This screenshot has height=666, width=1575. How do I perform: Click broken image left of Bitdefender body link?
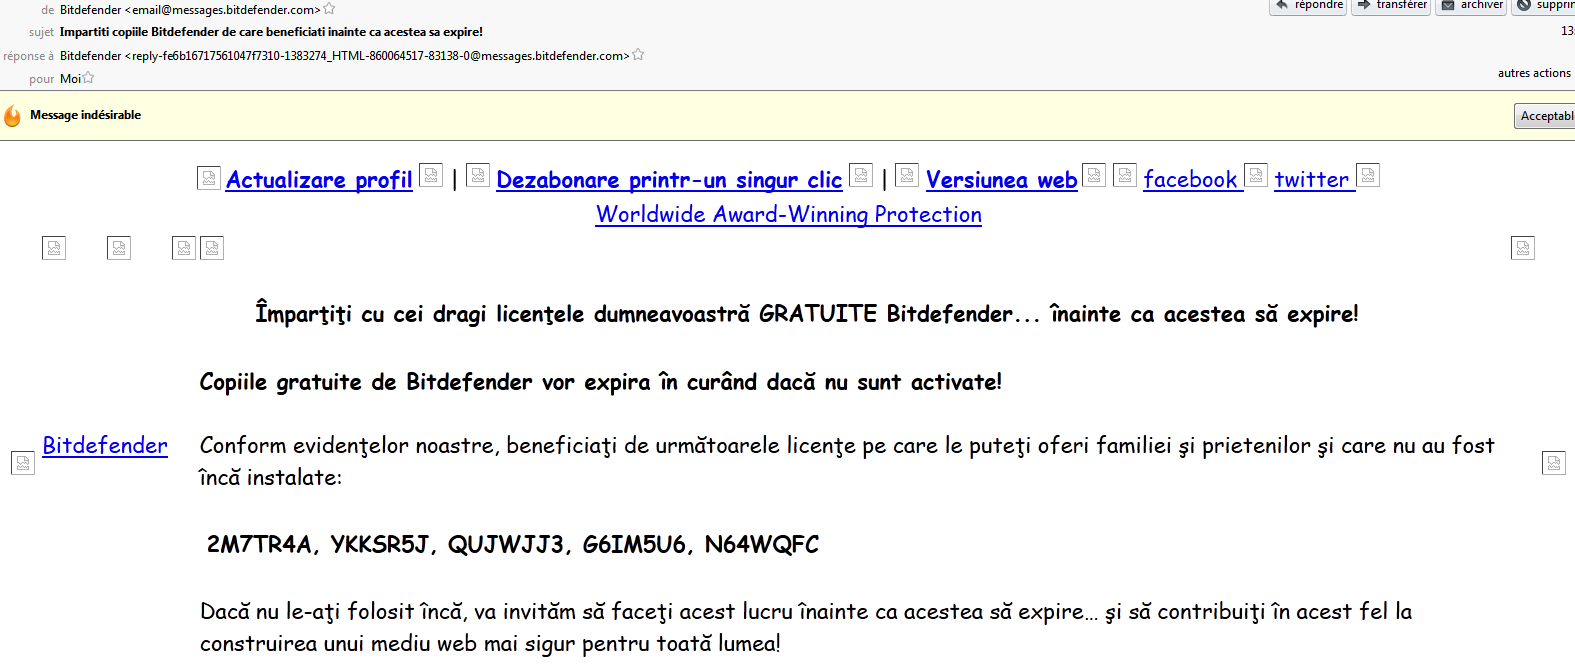tap(23, 463)
